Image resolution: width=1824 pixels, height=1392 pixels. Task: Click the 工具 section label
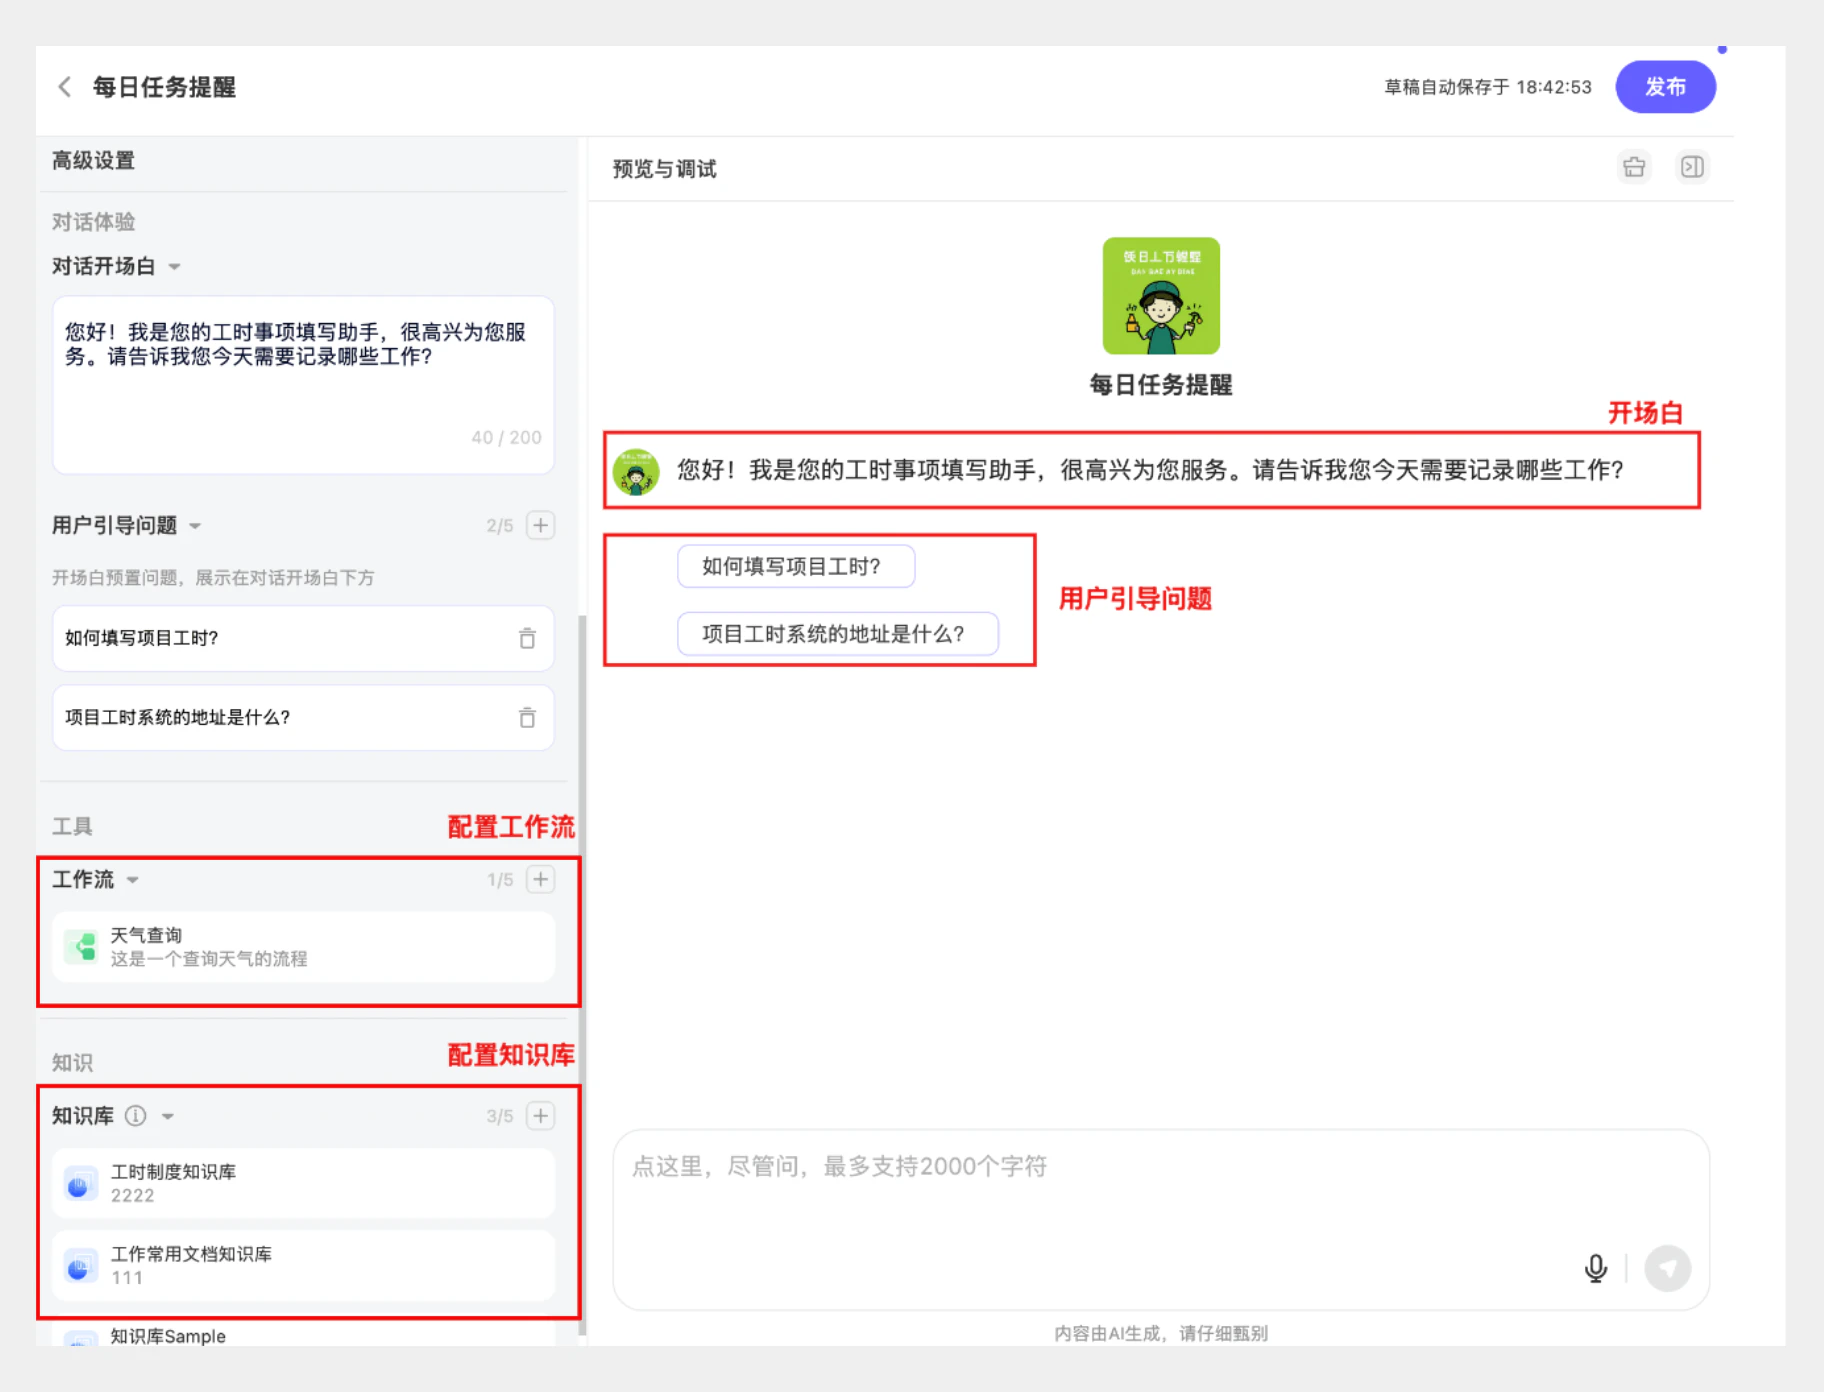72,826
